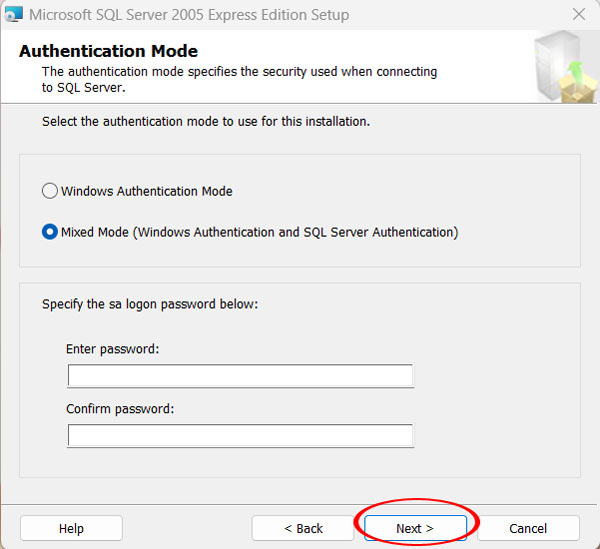Select the Windows Authentication Mode radio circle
The height and width of the screenshot is (549, 600).
(x=50, y=191)
